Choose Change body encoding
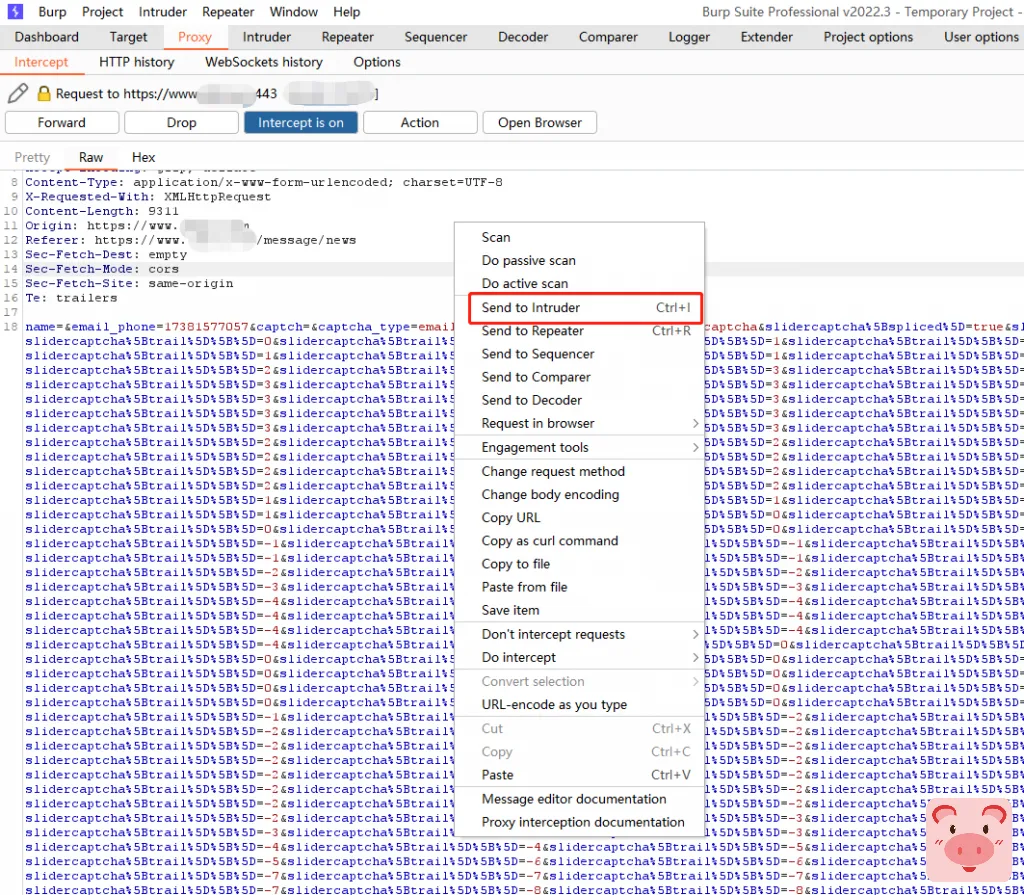Viewport: 1024px width, 895px height. (579, 495)
